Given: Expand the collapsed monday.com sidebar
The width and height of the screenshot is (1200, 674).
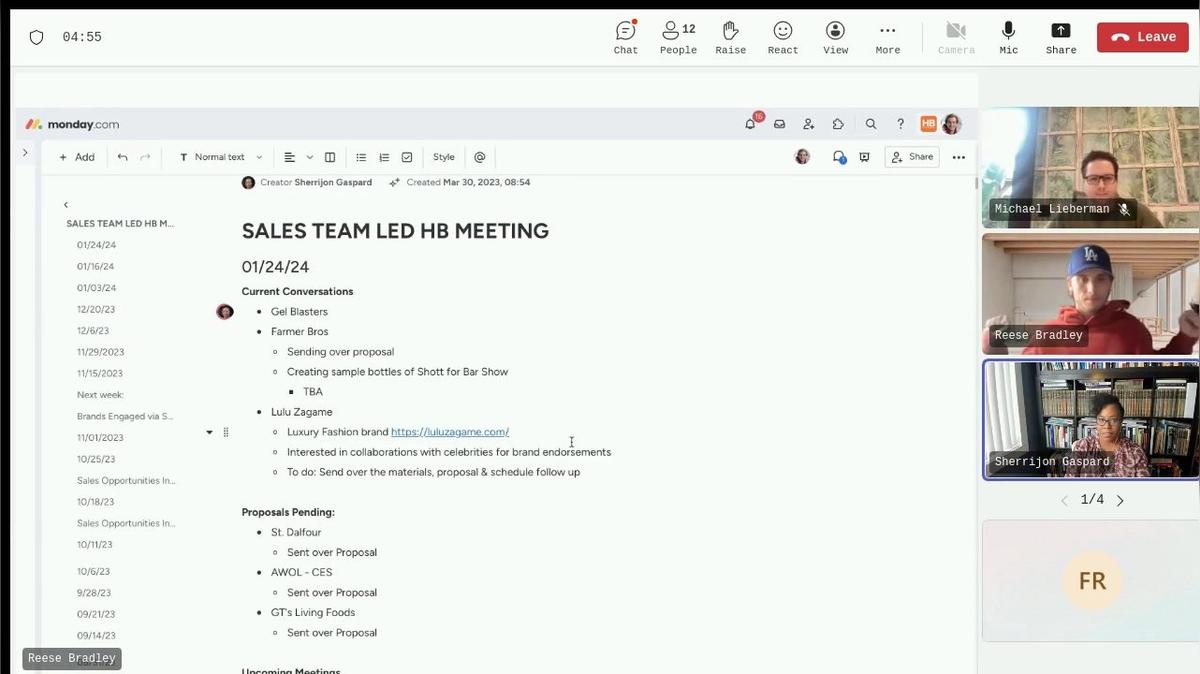Looking at the screenshot, I should tap(25, 153).
